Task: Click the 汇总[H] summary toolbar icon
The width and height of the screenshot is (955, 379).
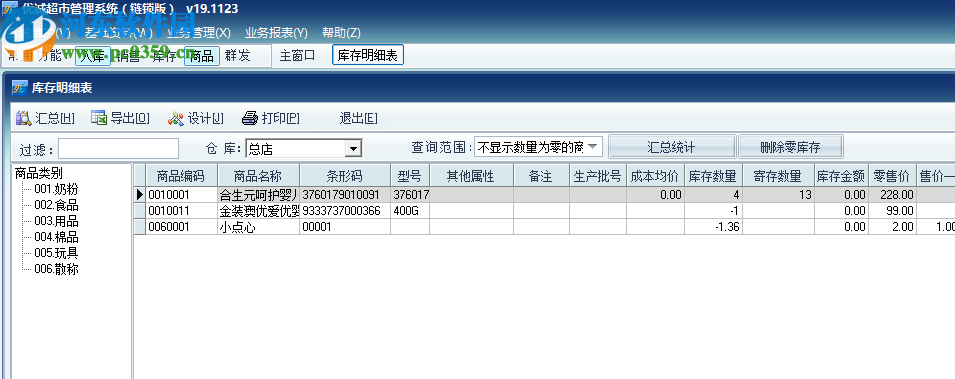Action: pyautogui.click(x=24, y=118)
